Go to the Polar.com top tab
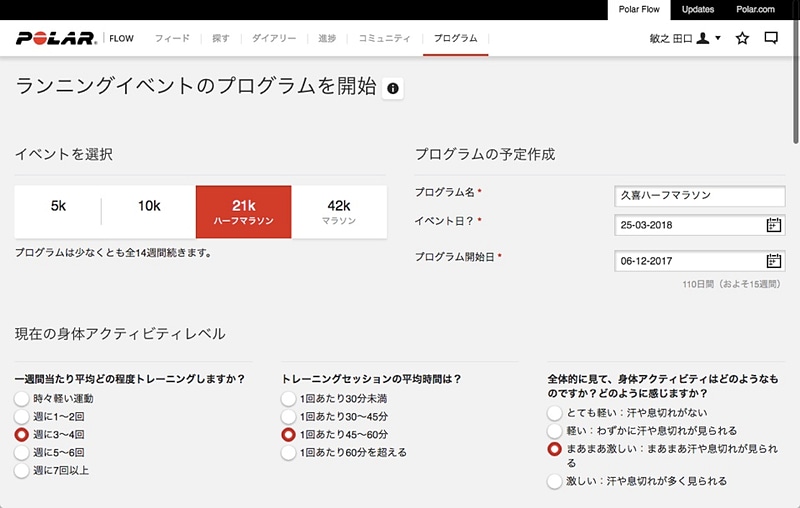This screenshot has height=508, width=800. pos(755,10)
